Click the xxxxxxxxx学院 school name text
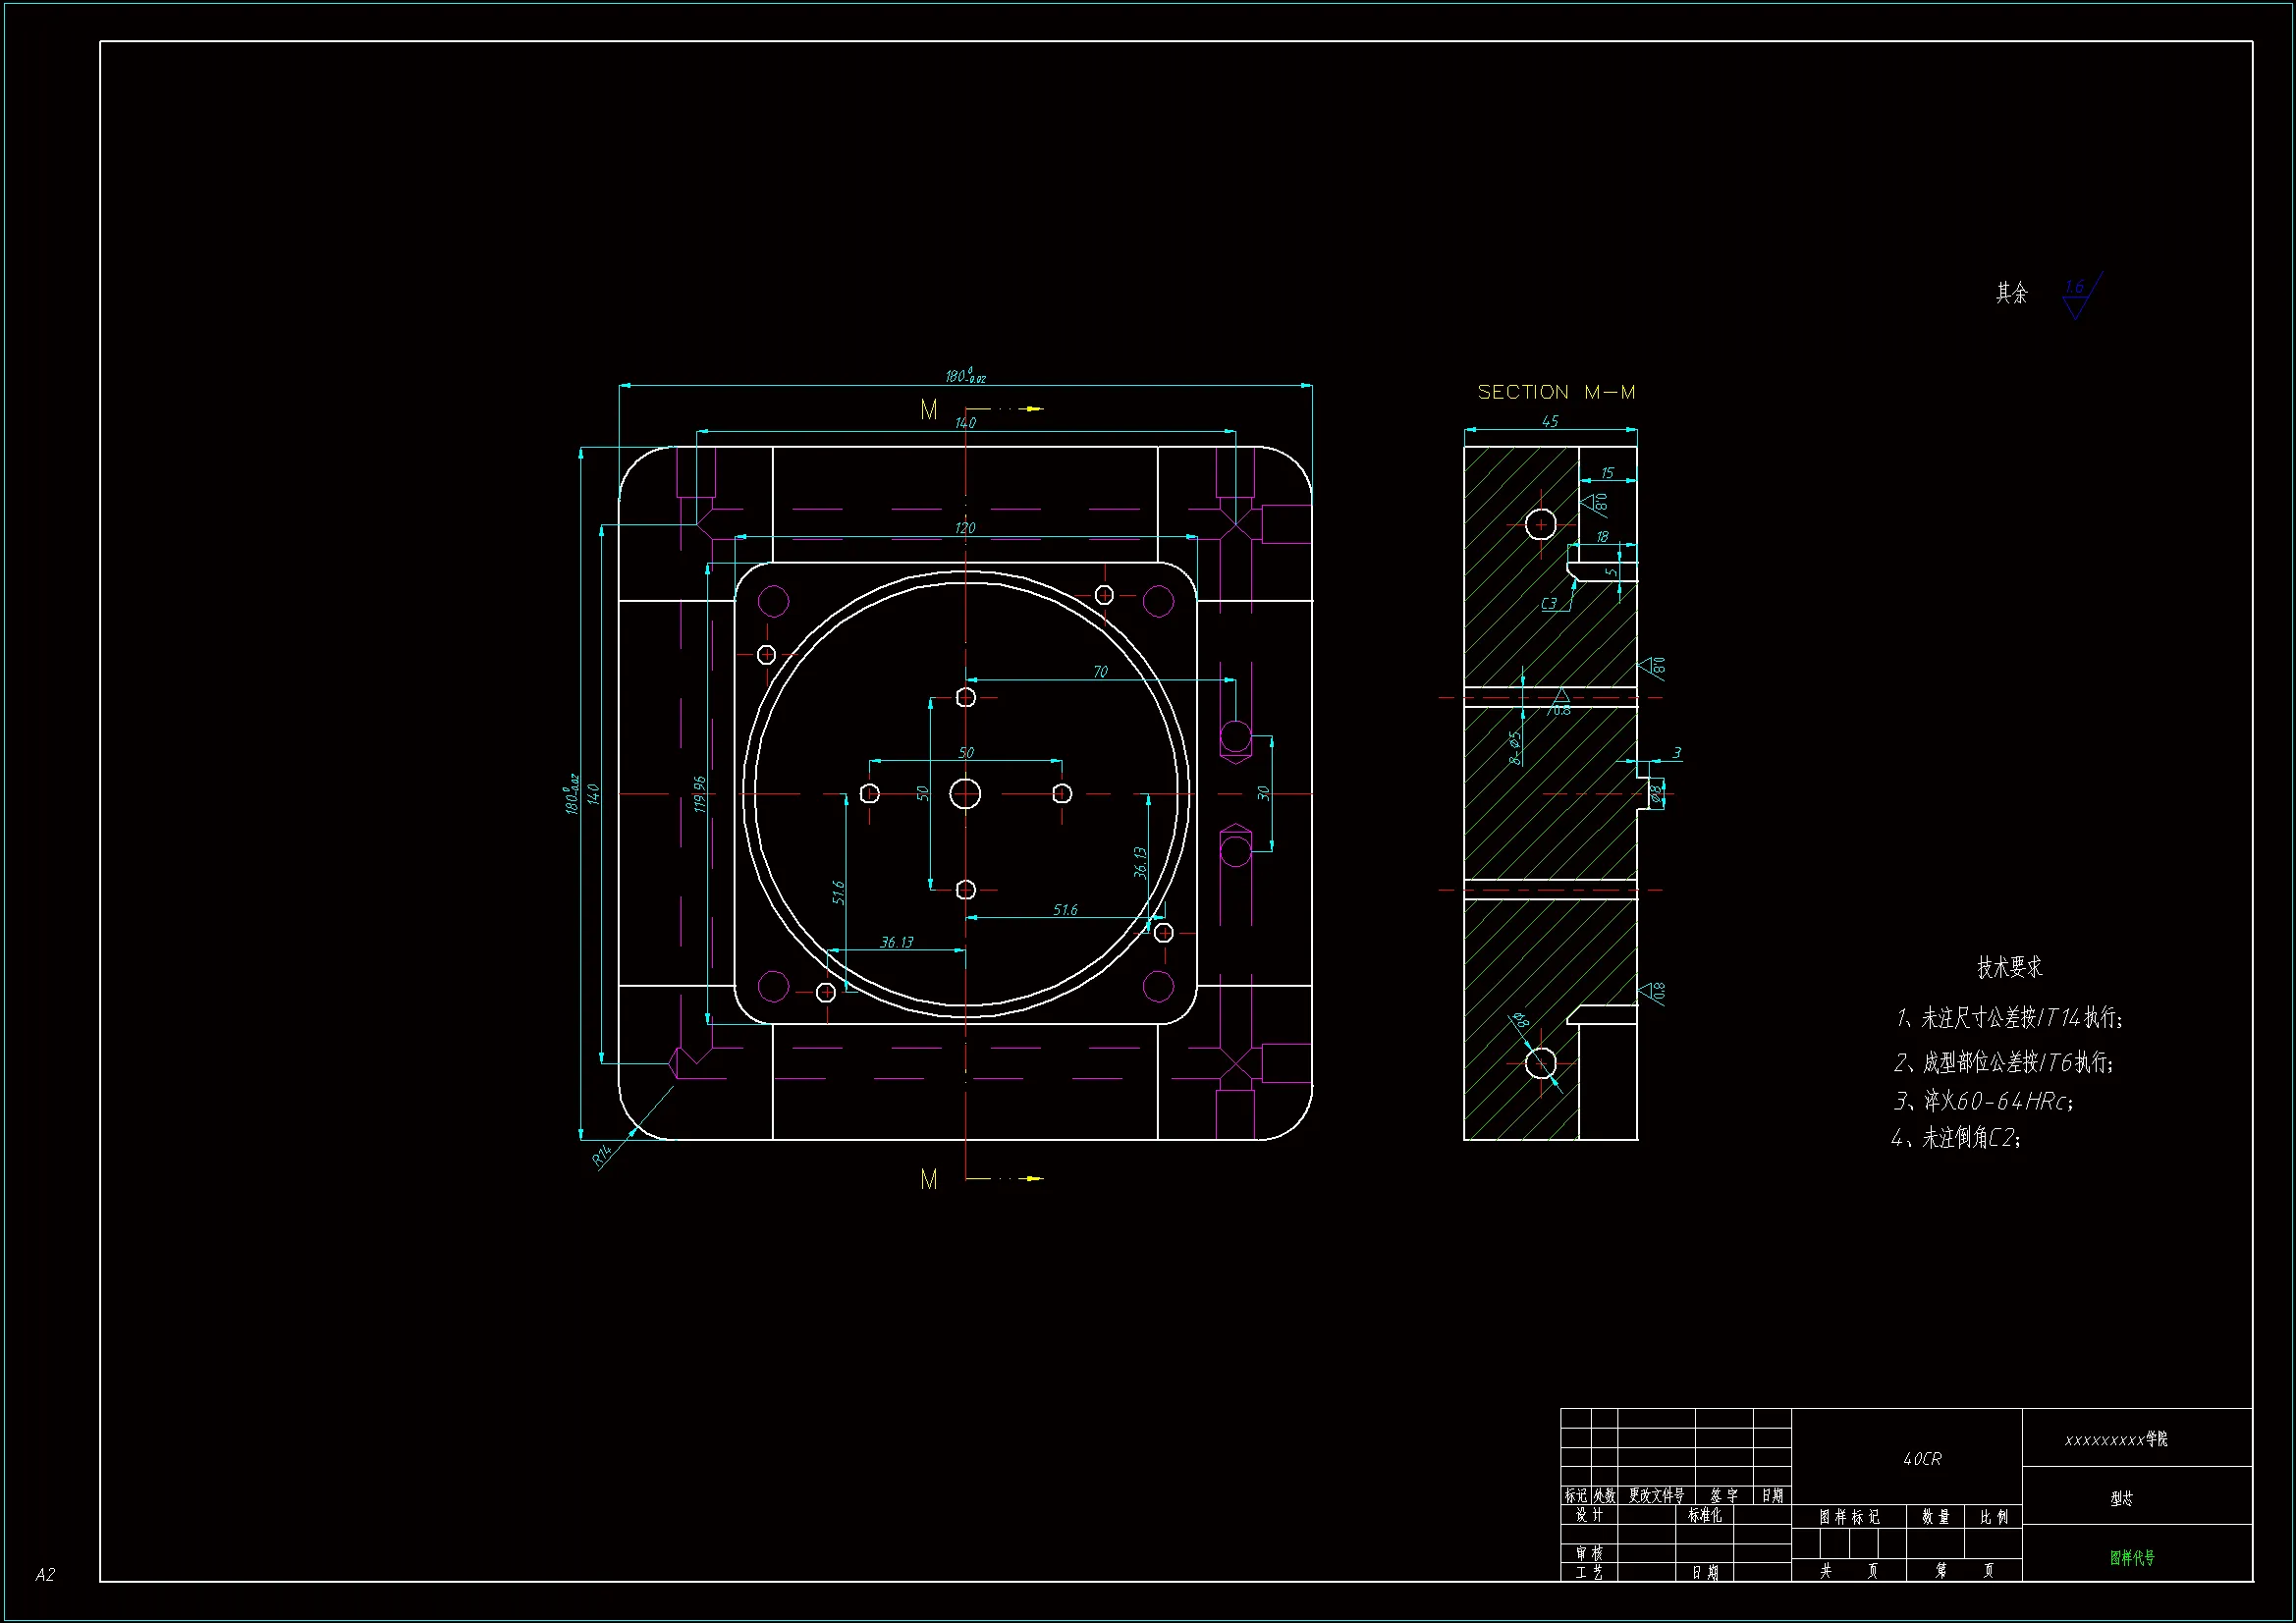 pos(2116,1439)
